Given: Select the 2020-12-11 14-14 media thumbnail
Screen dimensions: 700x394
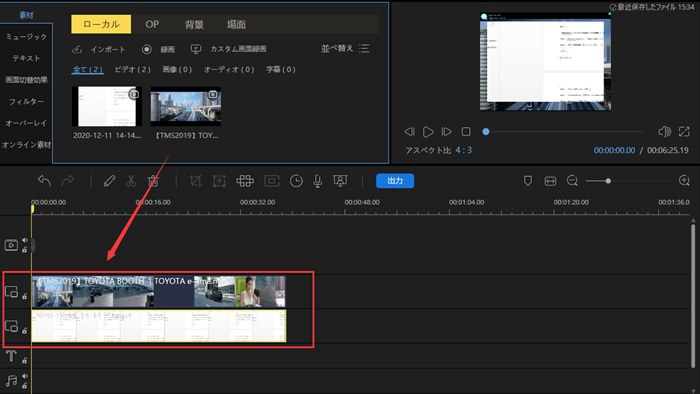Looking at the screenshot, I should click(x=107, y=107).
